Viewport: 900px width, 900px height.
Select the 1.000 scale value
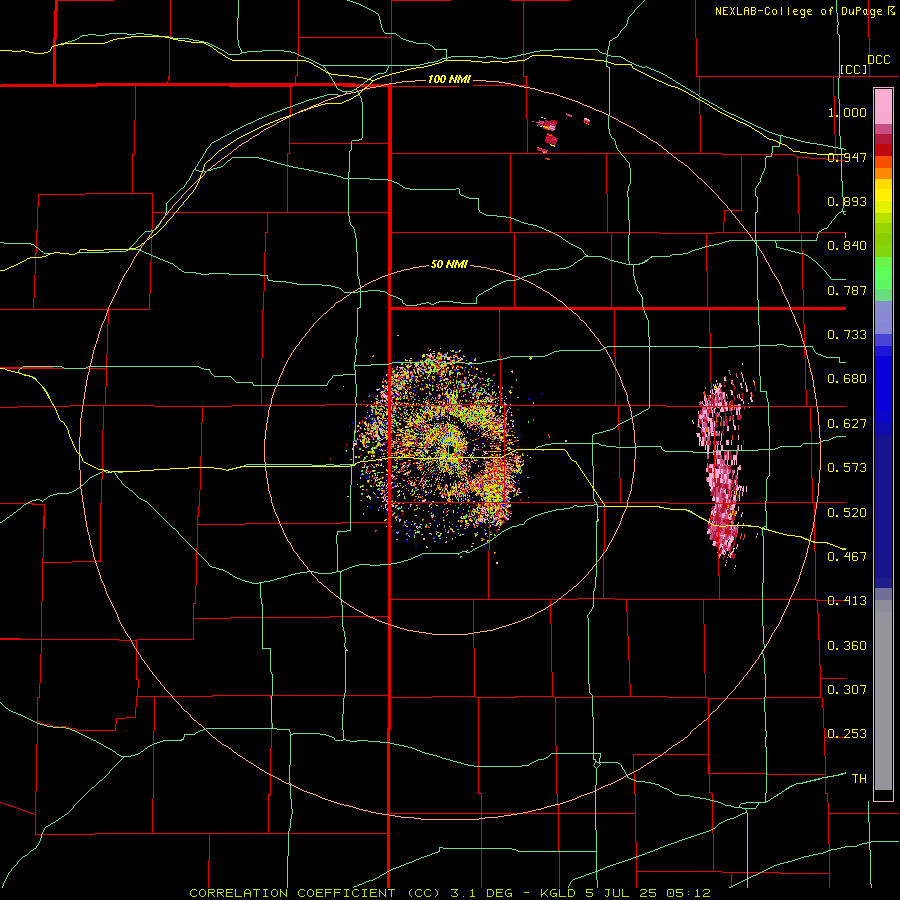point(847,112)
